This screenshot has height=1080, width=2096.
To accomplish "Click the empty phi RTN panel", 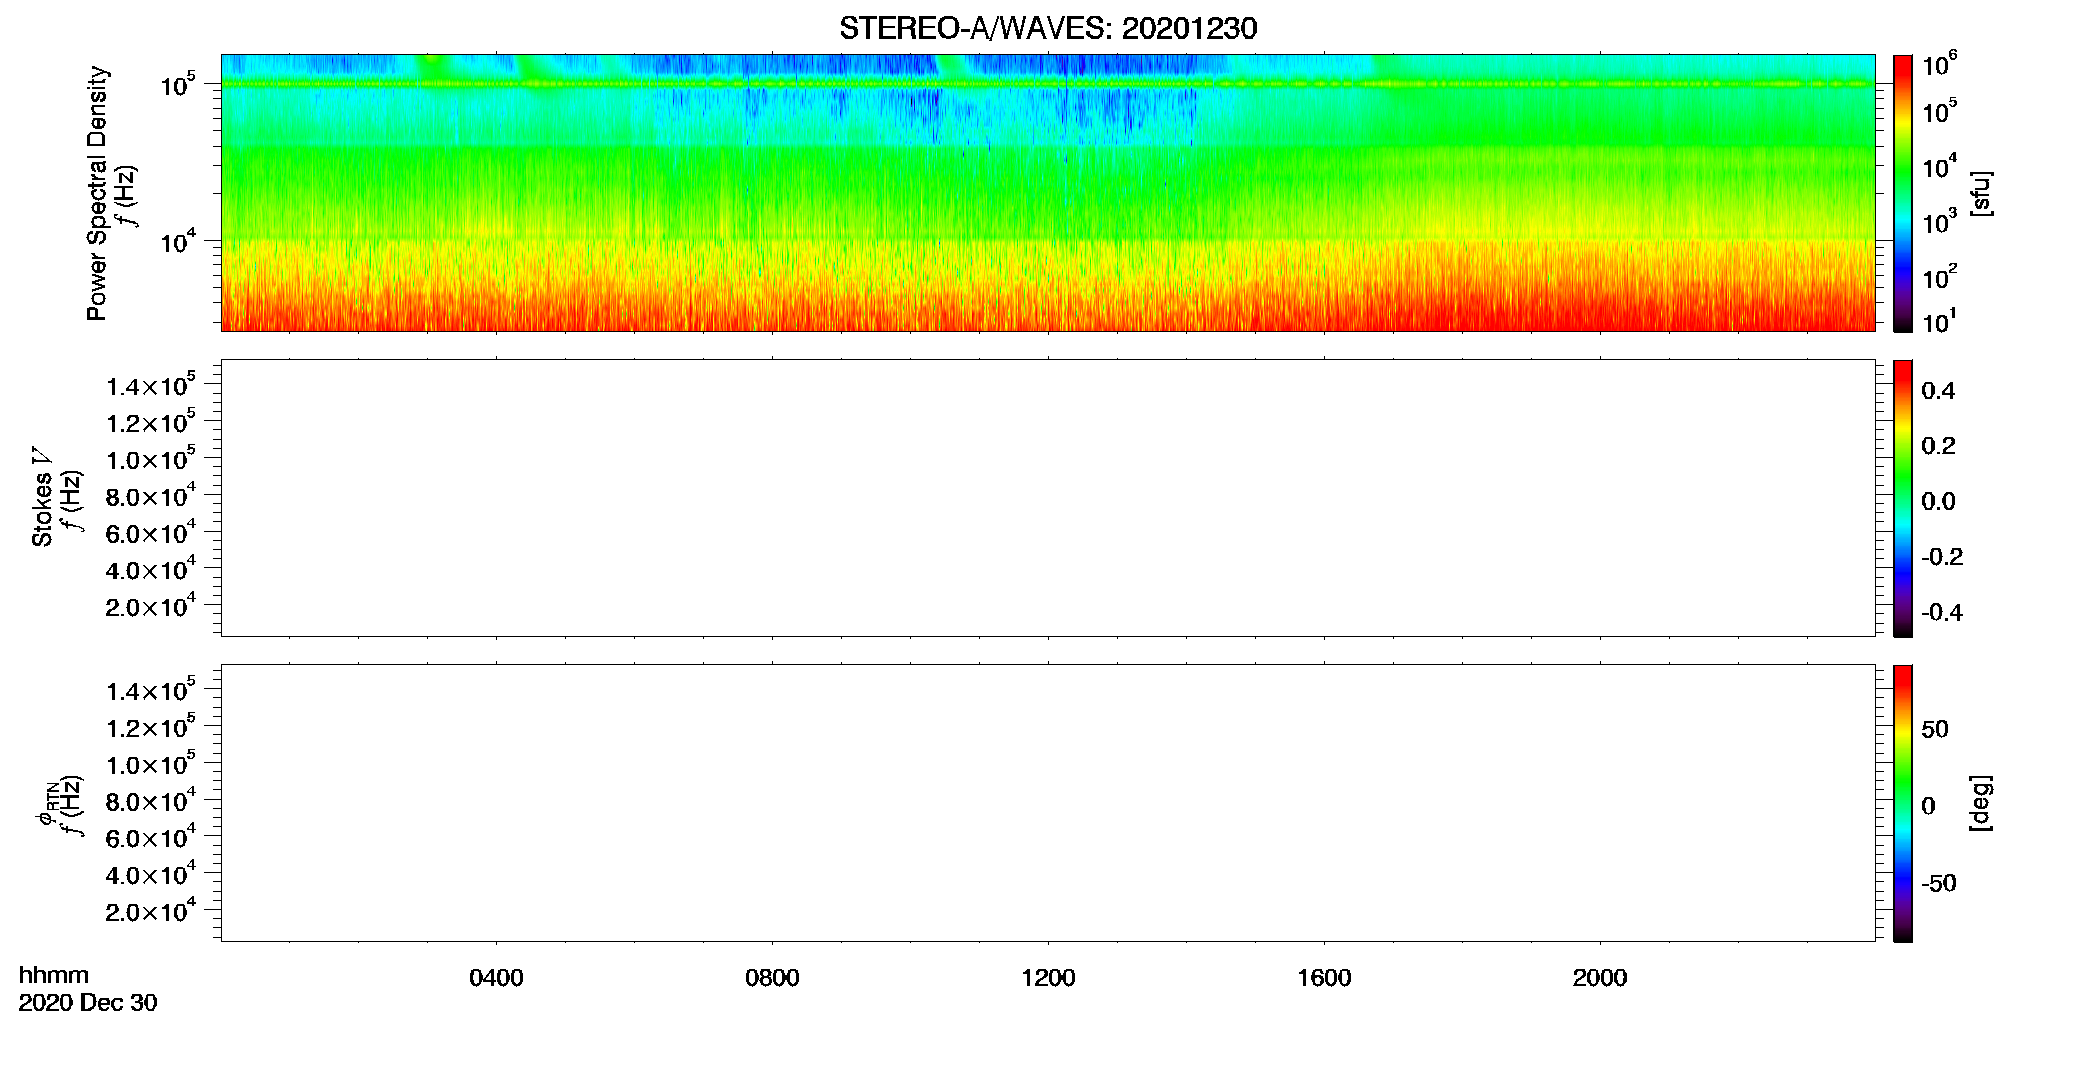I will click(x=1048, y=803).
